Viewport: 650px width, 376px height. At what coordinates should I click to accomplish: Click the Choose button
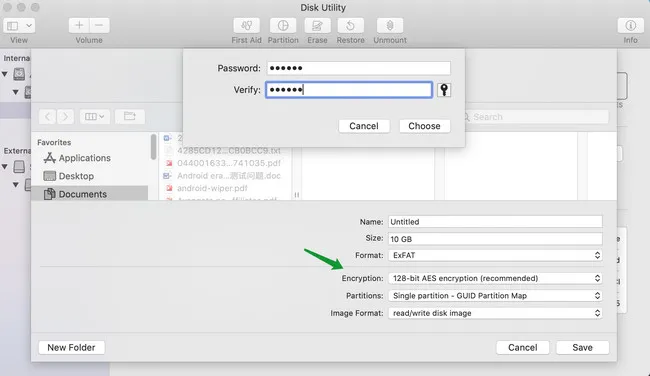coord(424,126)
